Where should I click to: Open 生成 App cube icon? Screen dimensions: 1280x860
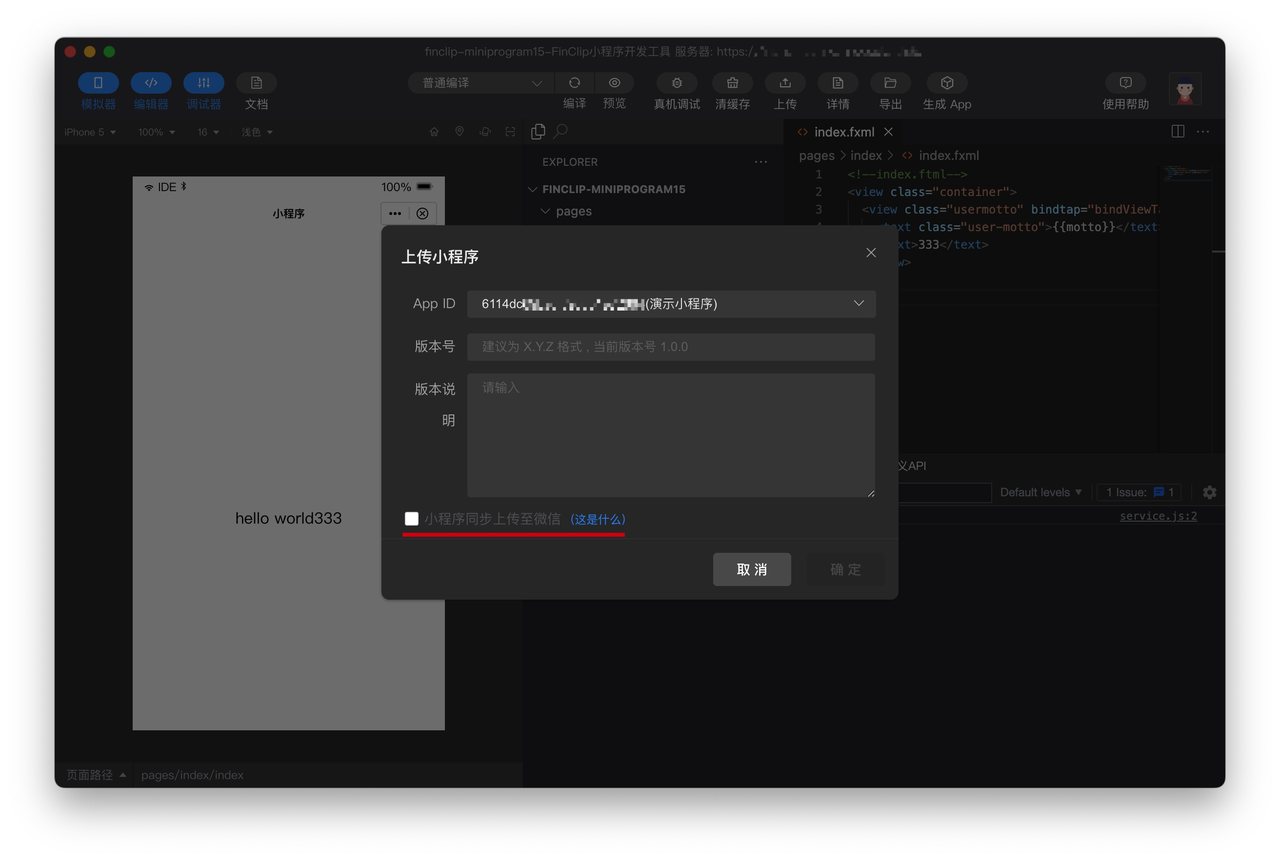[x=946, y=83]
